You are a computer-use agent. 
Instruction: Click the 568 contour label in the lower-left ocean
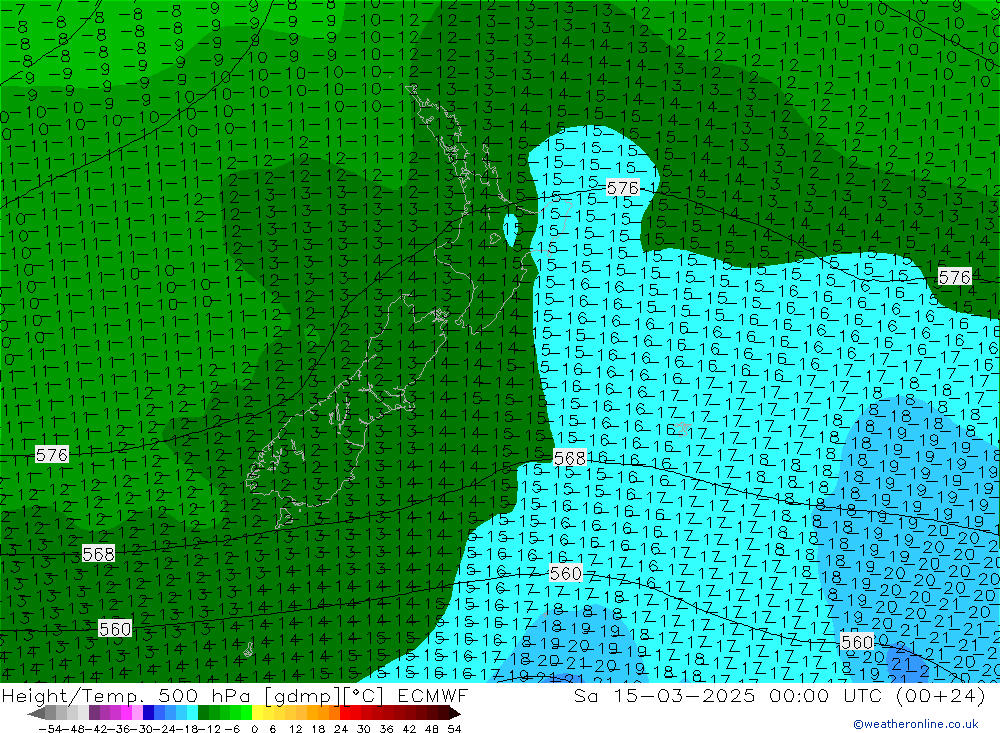(x=98, y=554)
